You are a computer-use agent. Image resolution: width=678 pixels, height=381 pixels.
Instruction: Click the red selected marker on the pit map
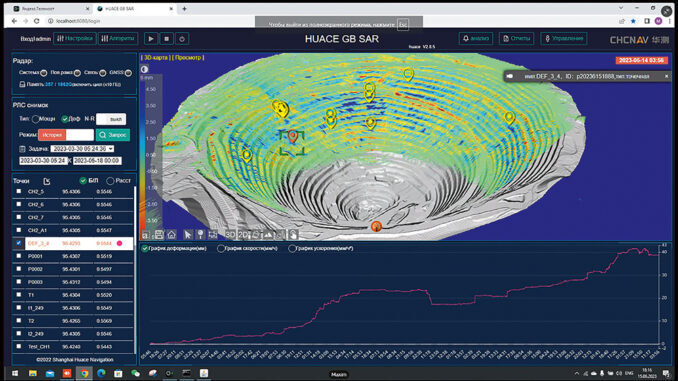pyautogui.click(x=293, y=136)
